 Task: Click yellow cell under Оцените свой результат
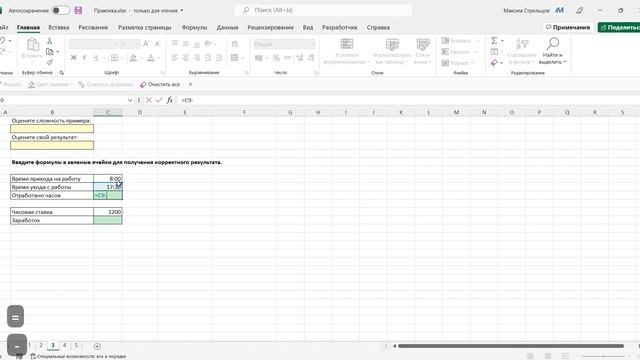pos(52,145)
